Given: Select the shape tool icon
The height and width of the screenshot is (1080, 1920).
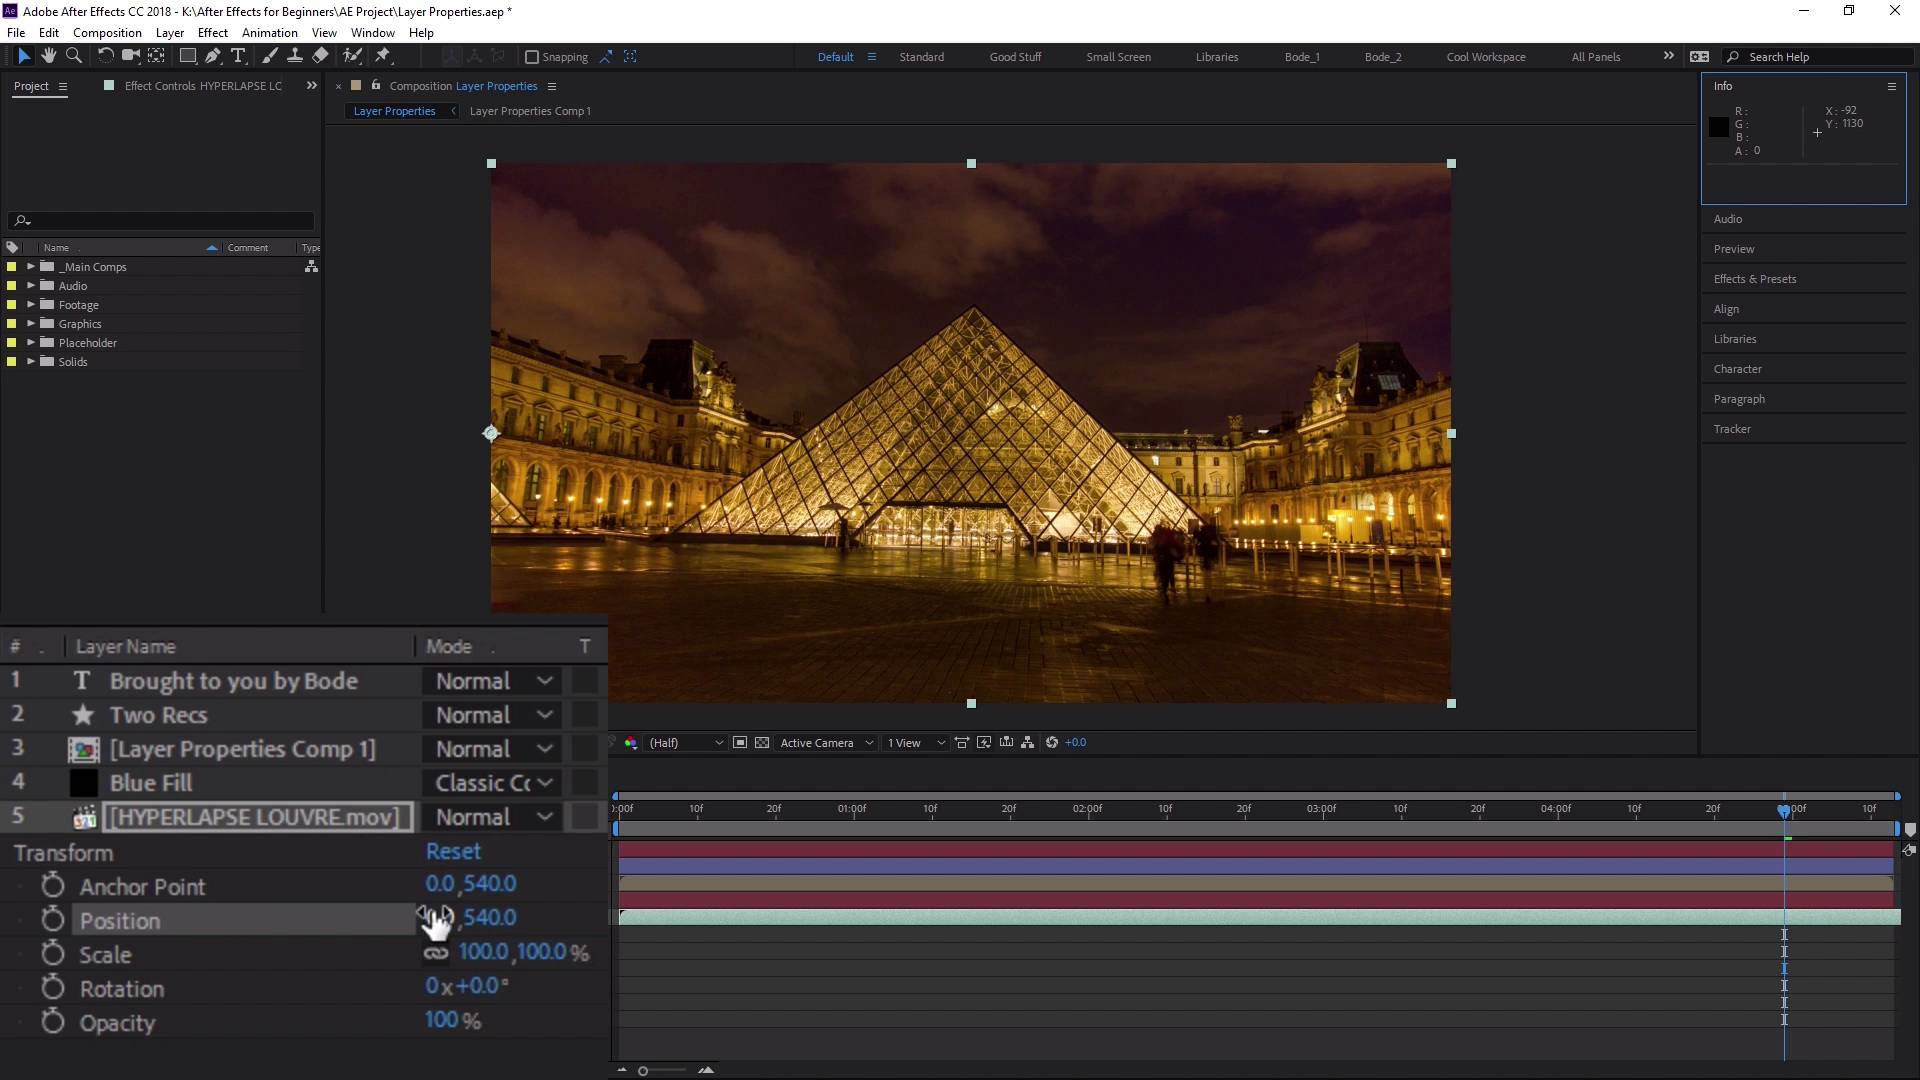Looking at the screenshot, I should (x=185, y=55).
